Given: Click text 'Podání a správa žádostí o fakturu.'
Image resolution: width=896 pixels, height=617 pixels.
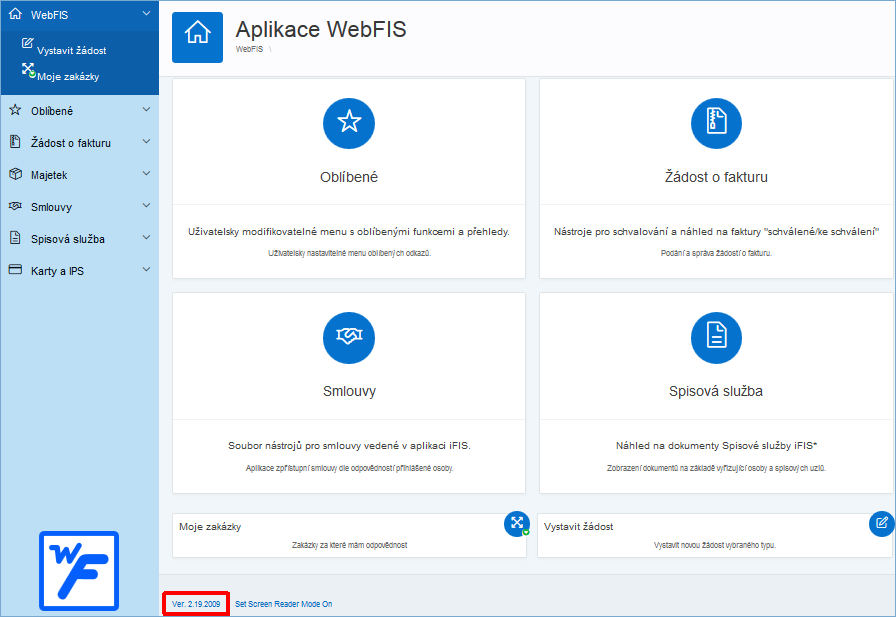Looking at the screenshot, I should pos(716,253).
